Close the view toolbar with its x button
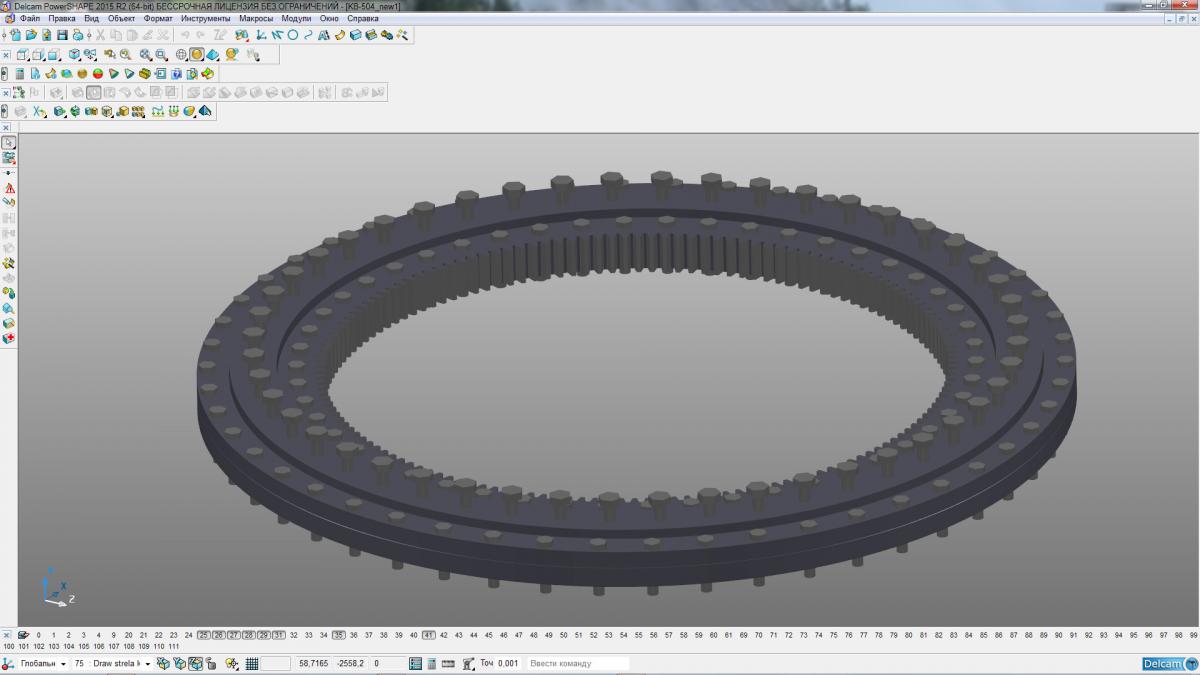This screenshot has width=1200, height=675. pyautogui.click(x=5, y=55)
